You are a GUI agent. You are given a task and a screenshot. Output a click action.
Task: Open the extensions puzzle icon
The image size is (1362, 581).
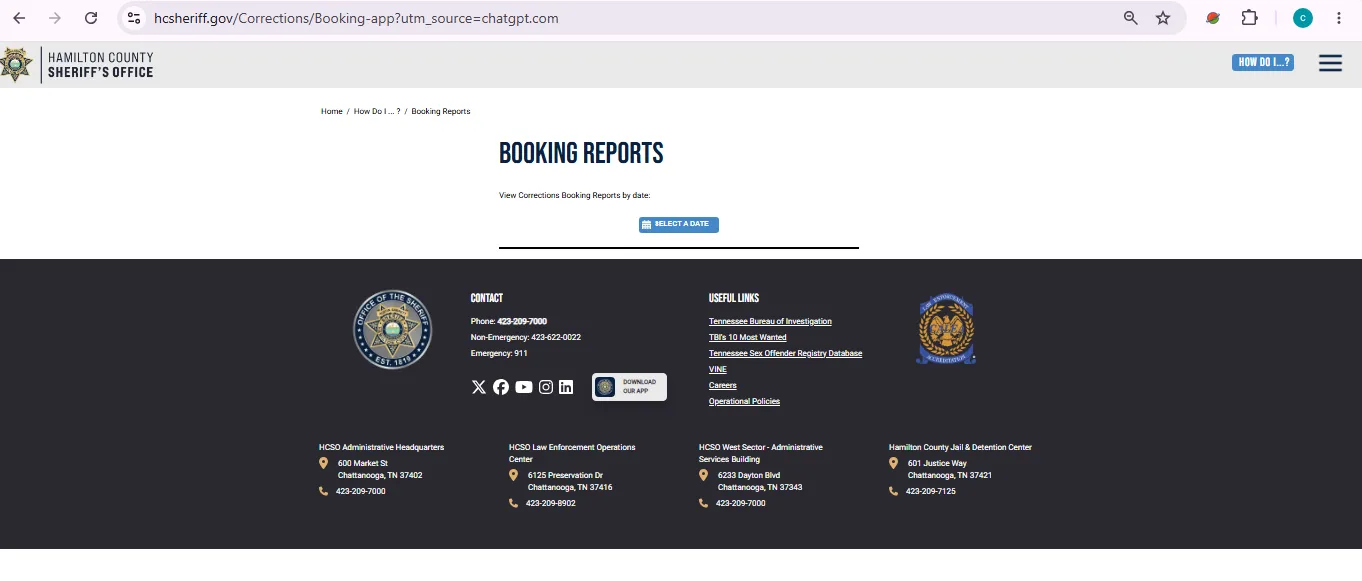[x=1249, y=18]
